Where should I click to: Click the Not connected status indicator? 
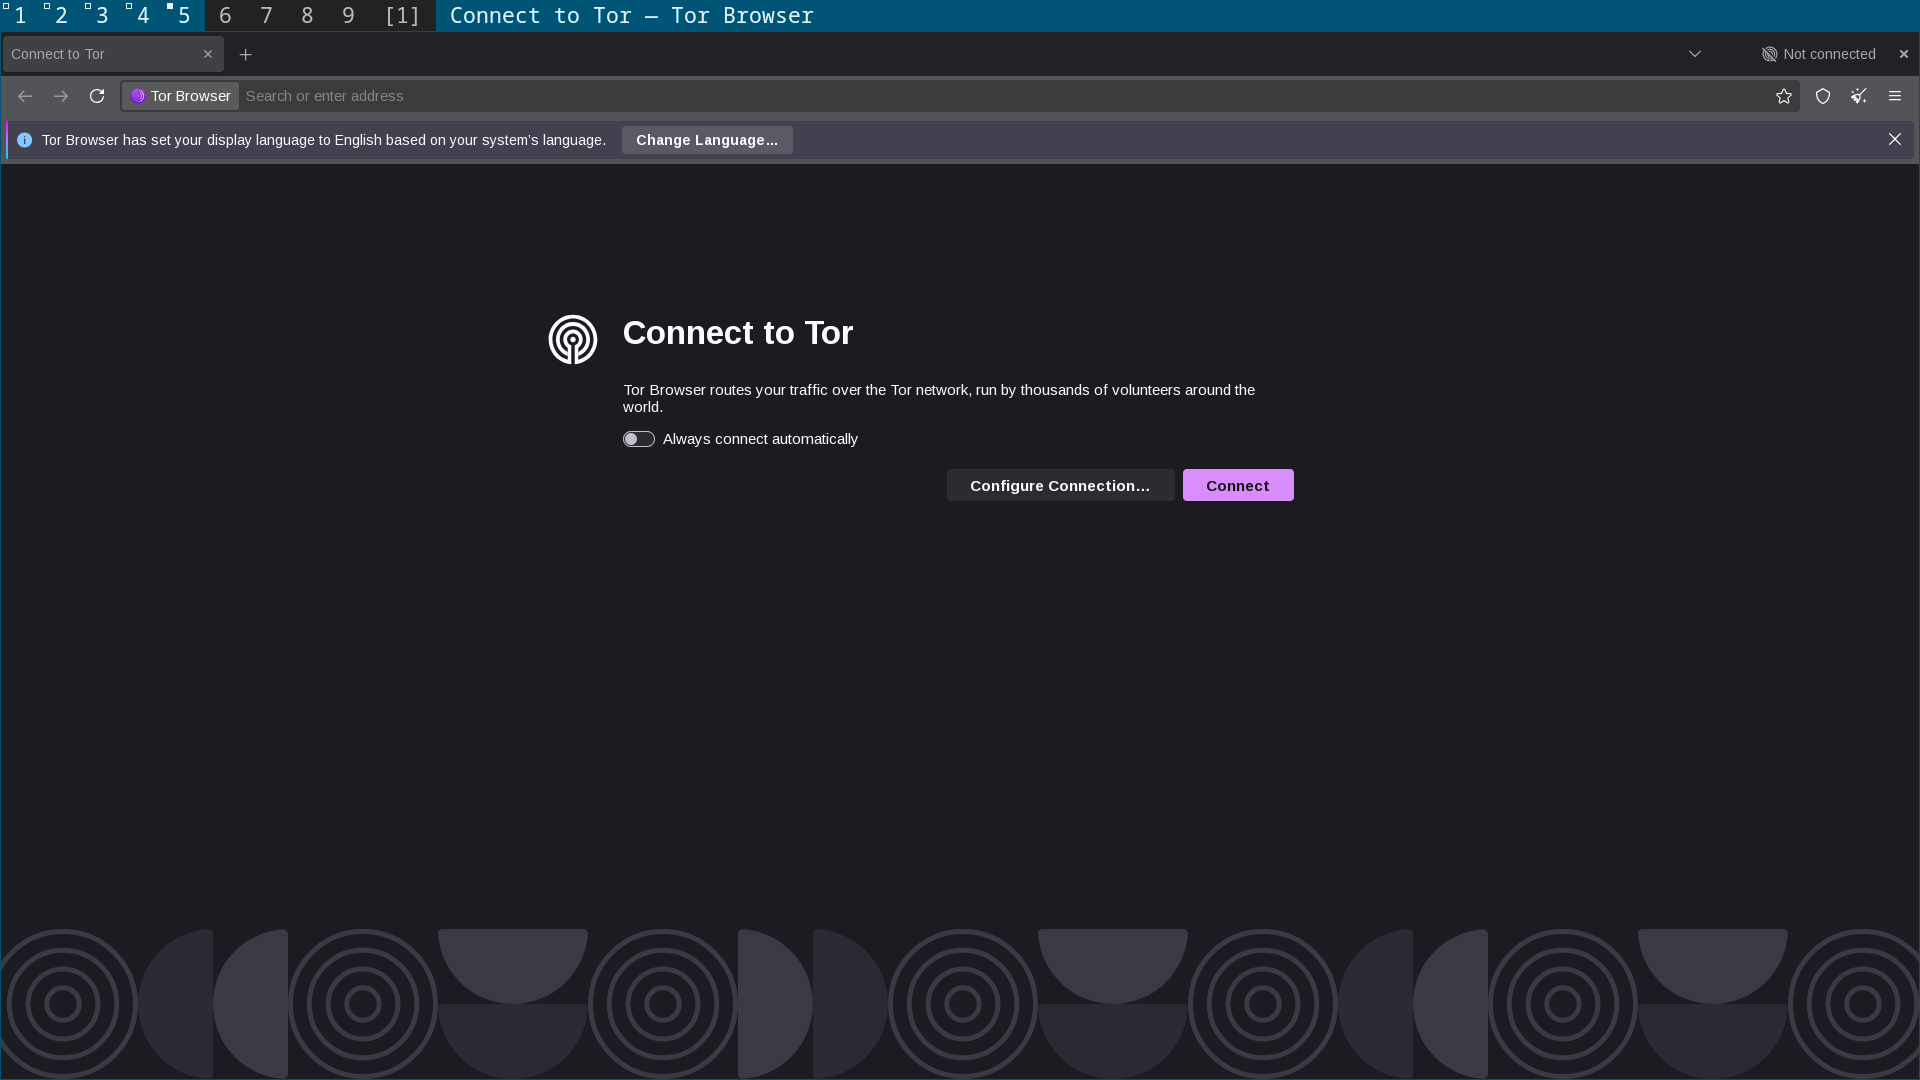(x=1819, y=54)
